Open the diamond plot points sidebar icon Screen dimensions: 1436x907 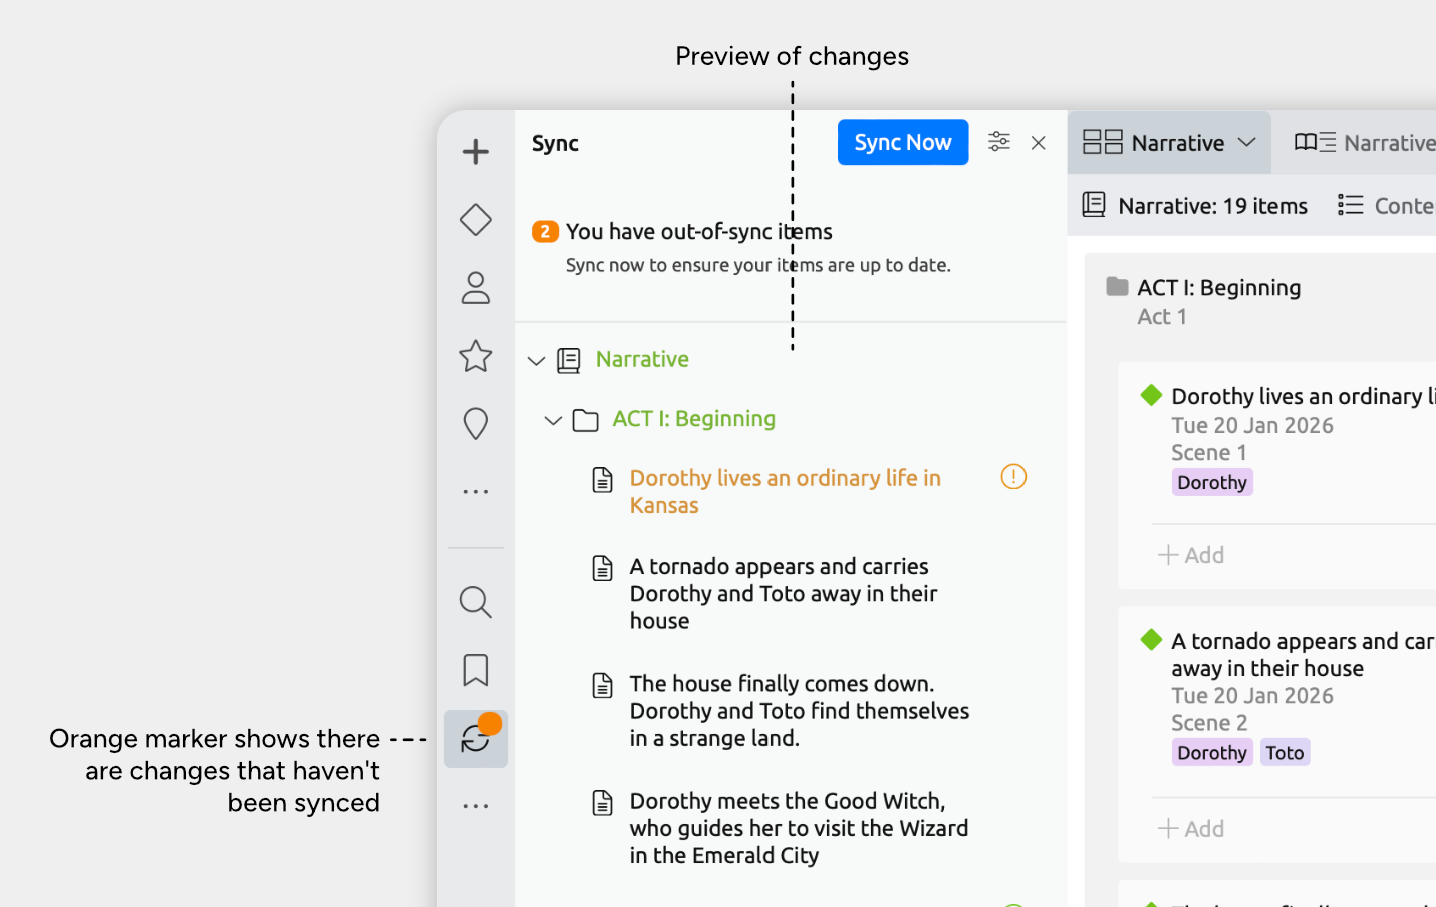(476, 220)
